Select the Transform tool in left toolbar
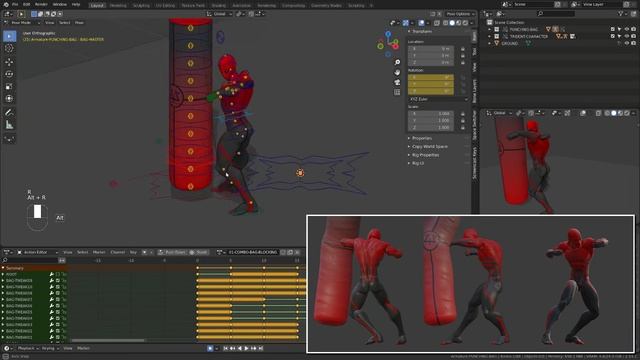The image size is (640, 360). pyautogui.click(x=9, y=99)
